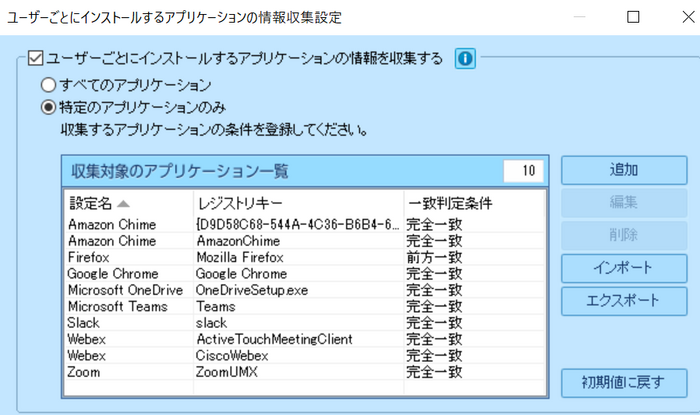
Task: Select the AmazonChime registry key cell
Action: coord(298,241)
